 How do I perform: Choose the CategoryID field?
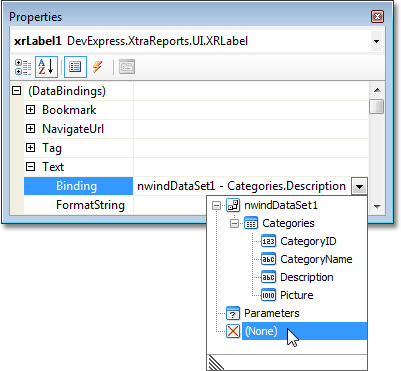pyautogui.click(x=308, y=241)
